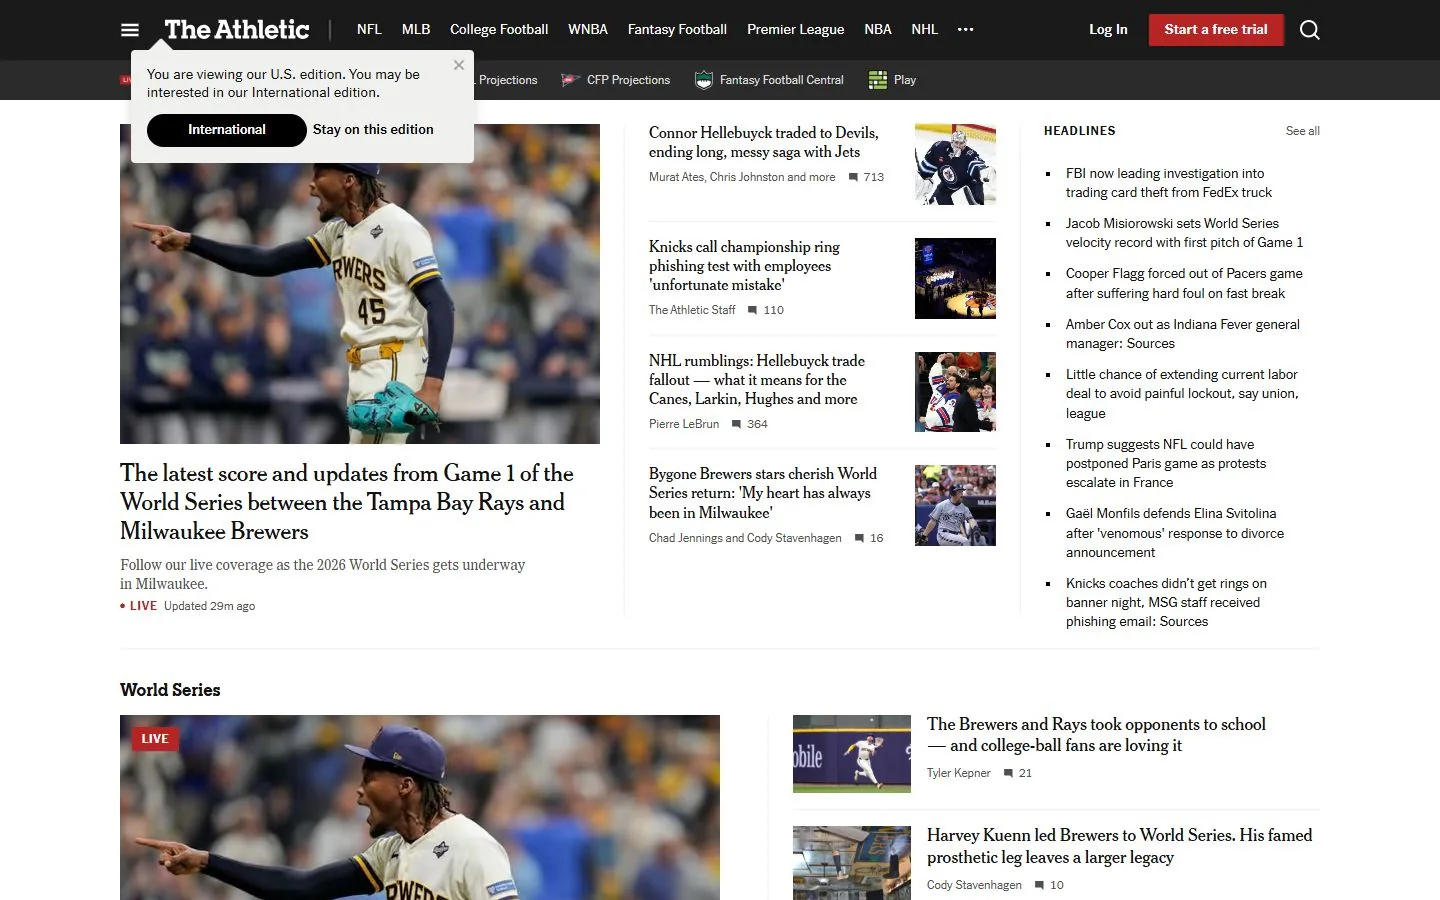Click comment icon beside 21 count

(1009, 773)
